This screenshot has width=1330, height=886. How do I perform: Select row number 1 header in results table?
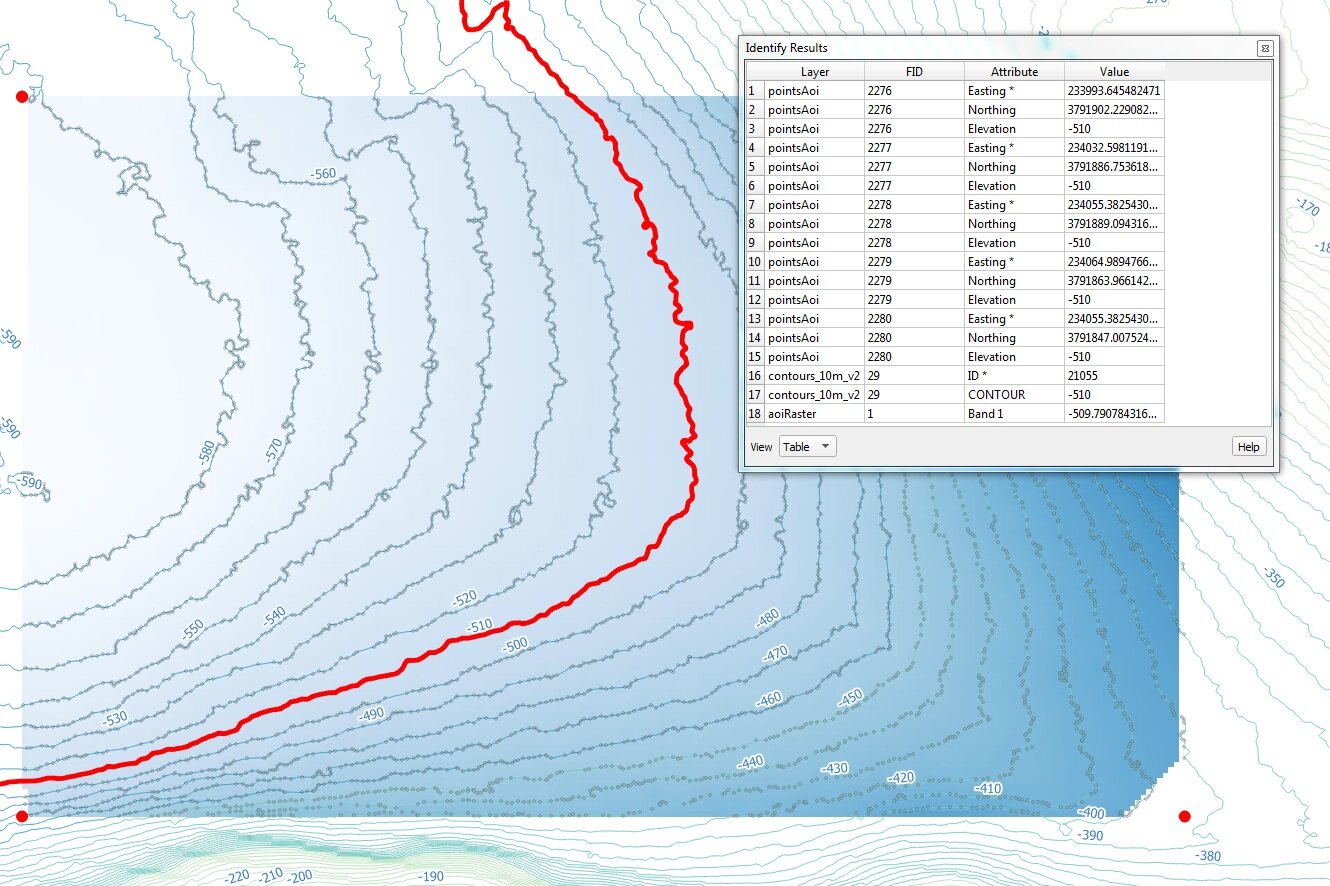[755, 90]
